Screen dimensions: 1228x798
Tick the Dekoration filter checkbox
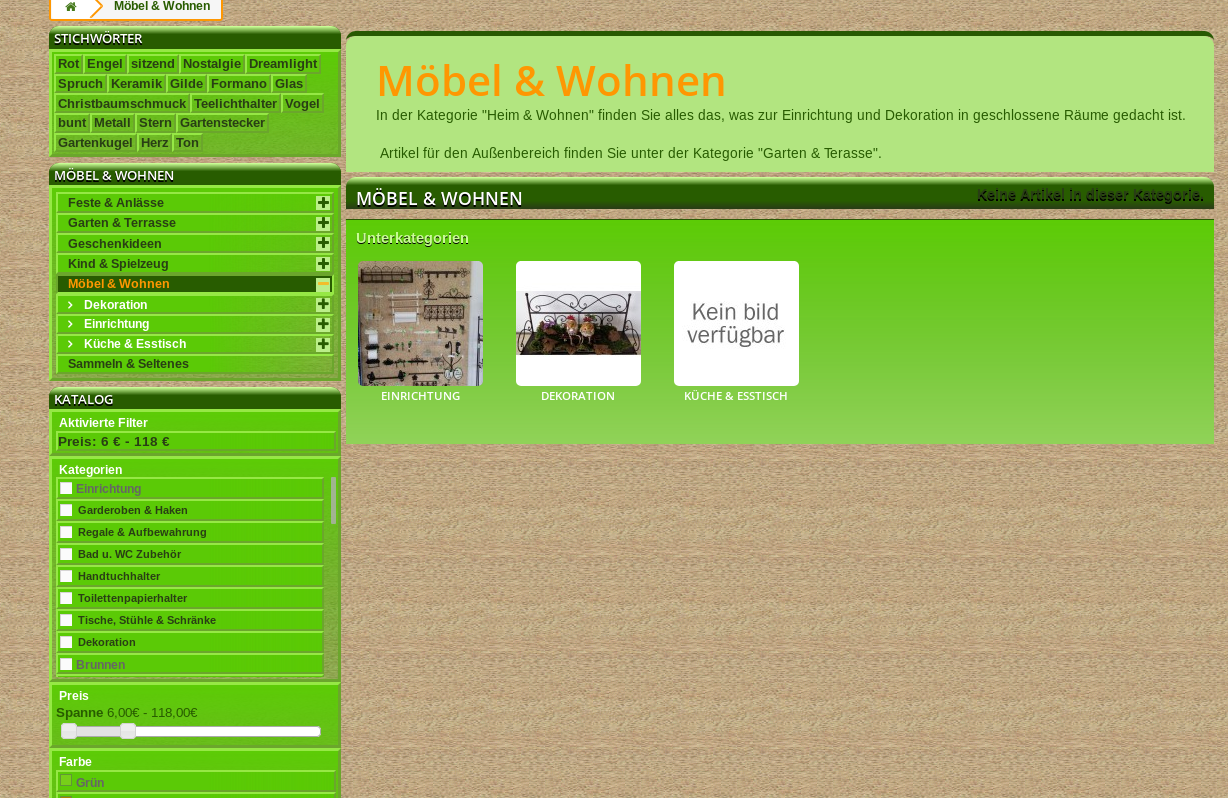(x=66, y=642)
